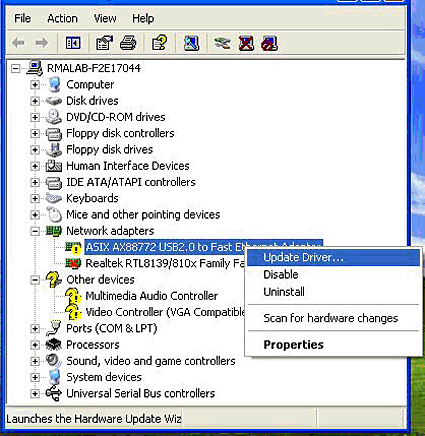Open the File menu

point(22,18)
